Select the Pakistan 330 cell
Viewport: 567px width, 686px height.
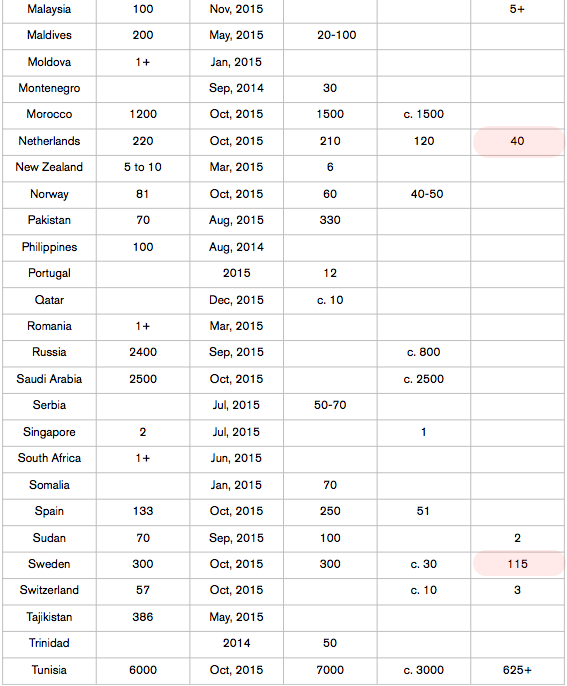click(330, 220)
